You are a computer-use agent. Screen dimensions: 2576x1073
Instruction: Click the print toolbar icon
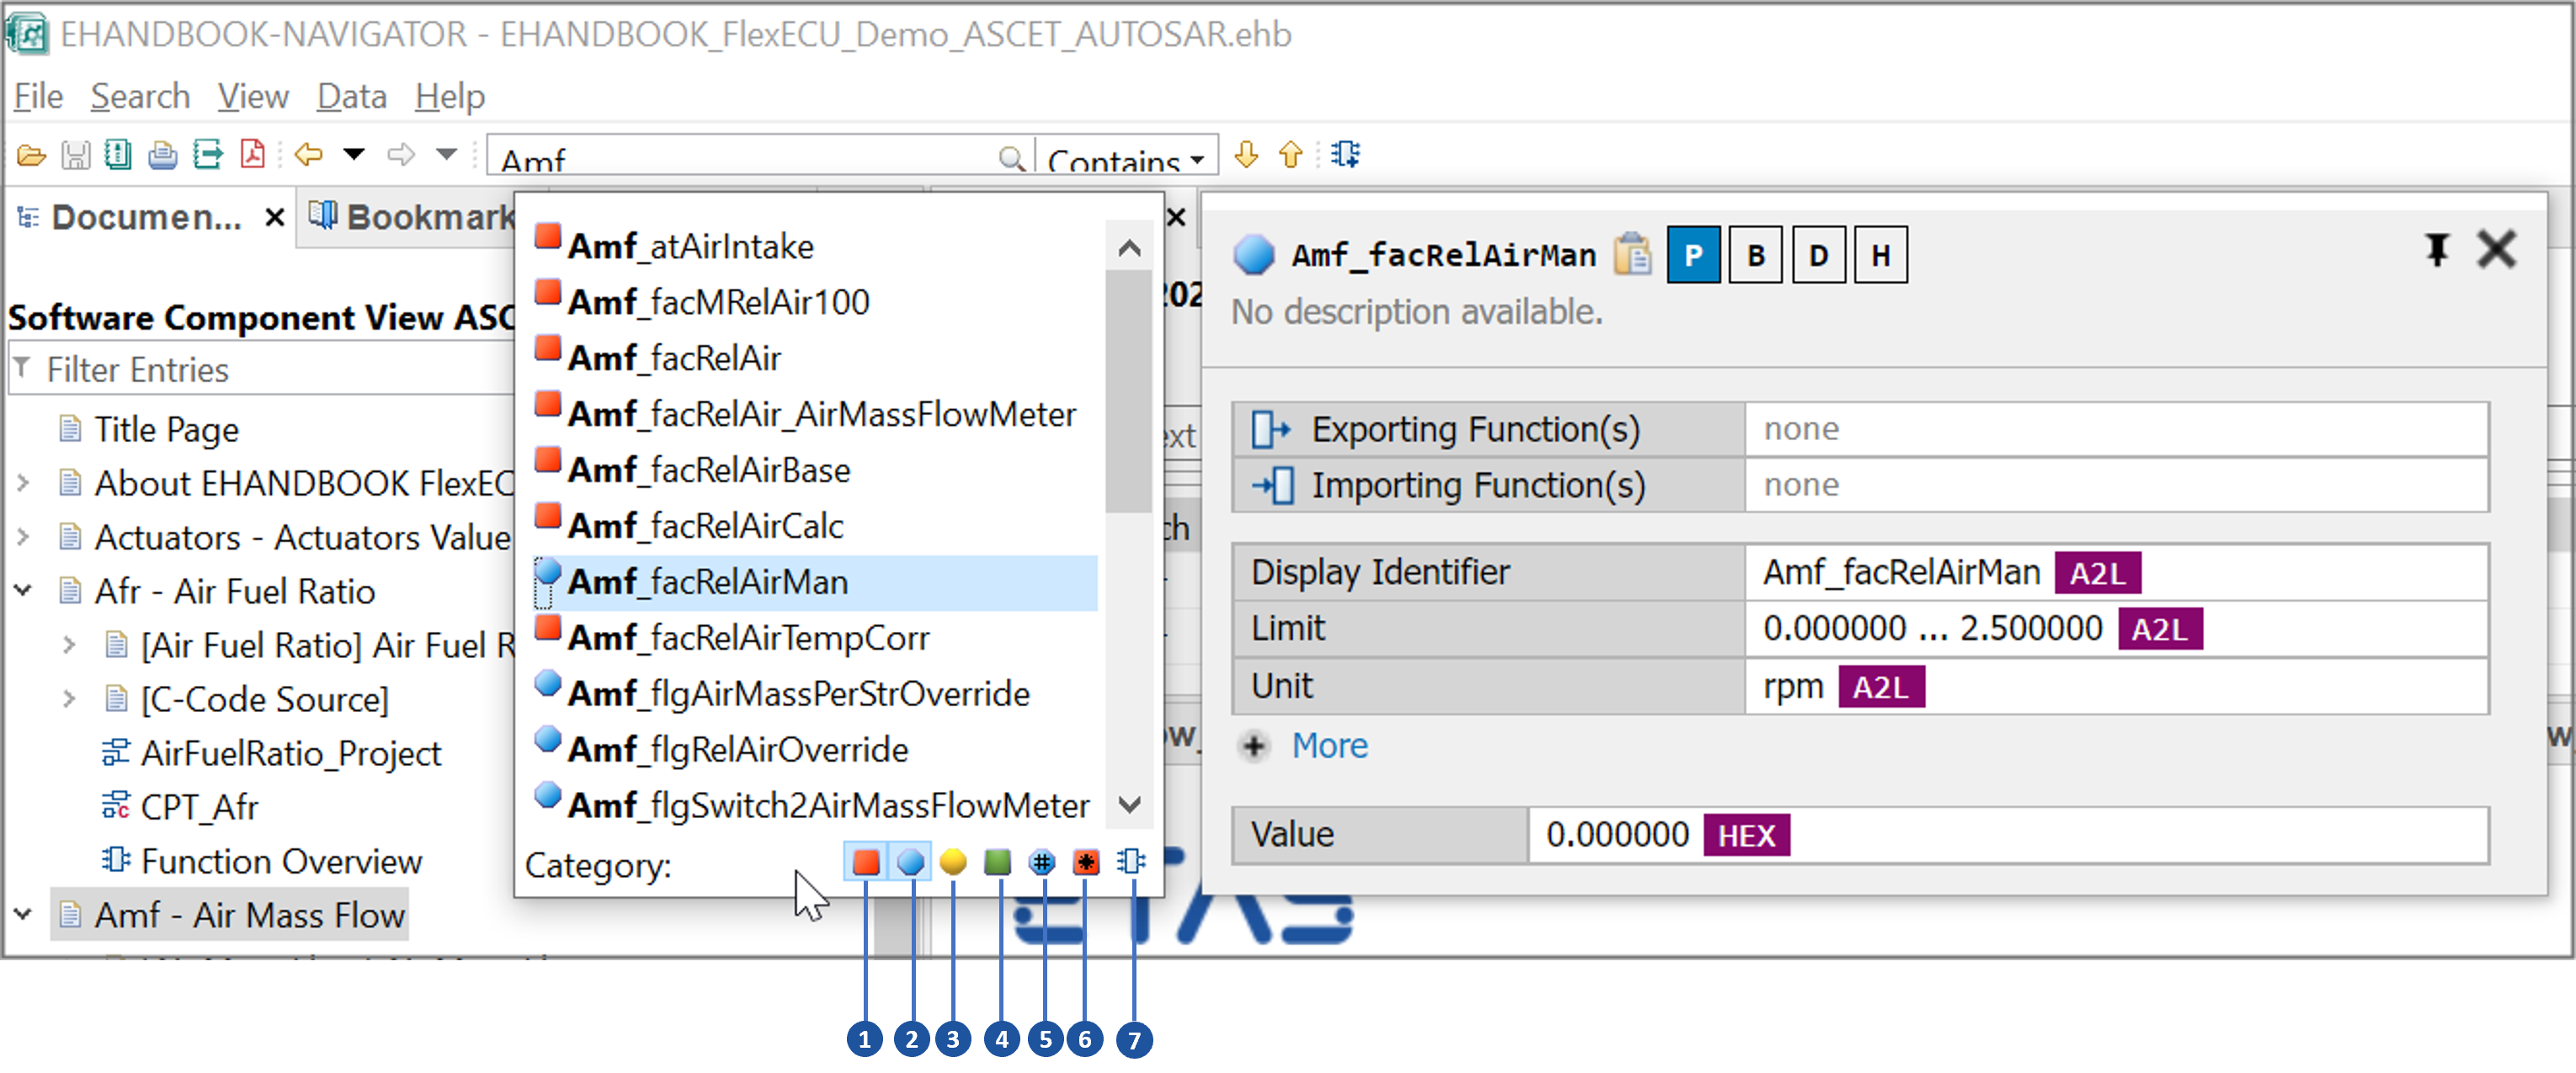coord(162,155)
